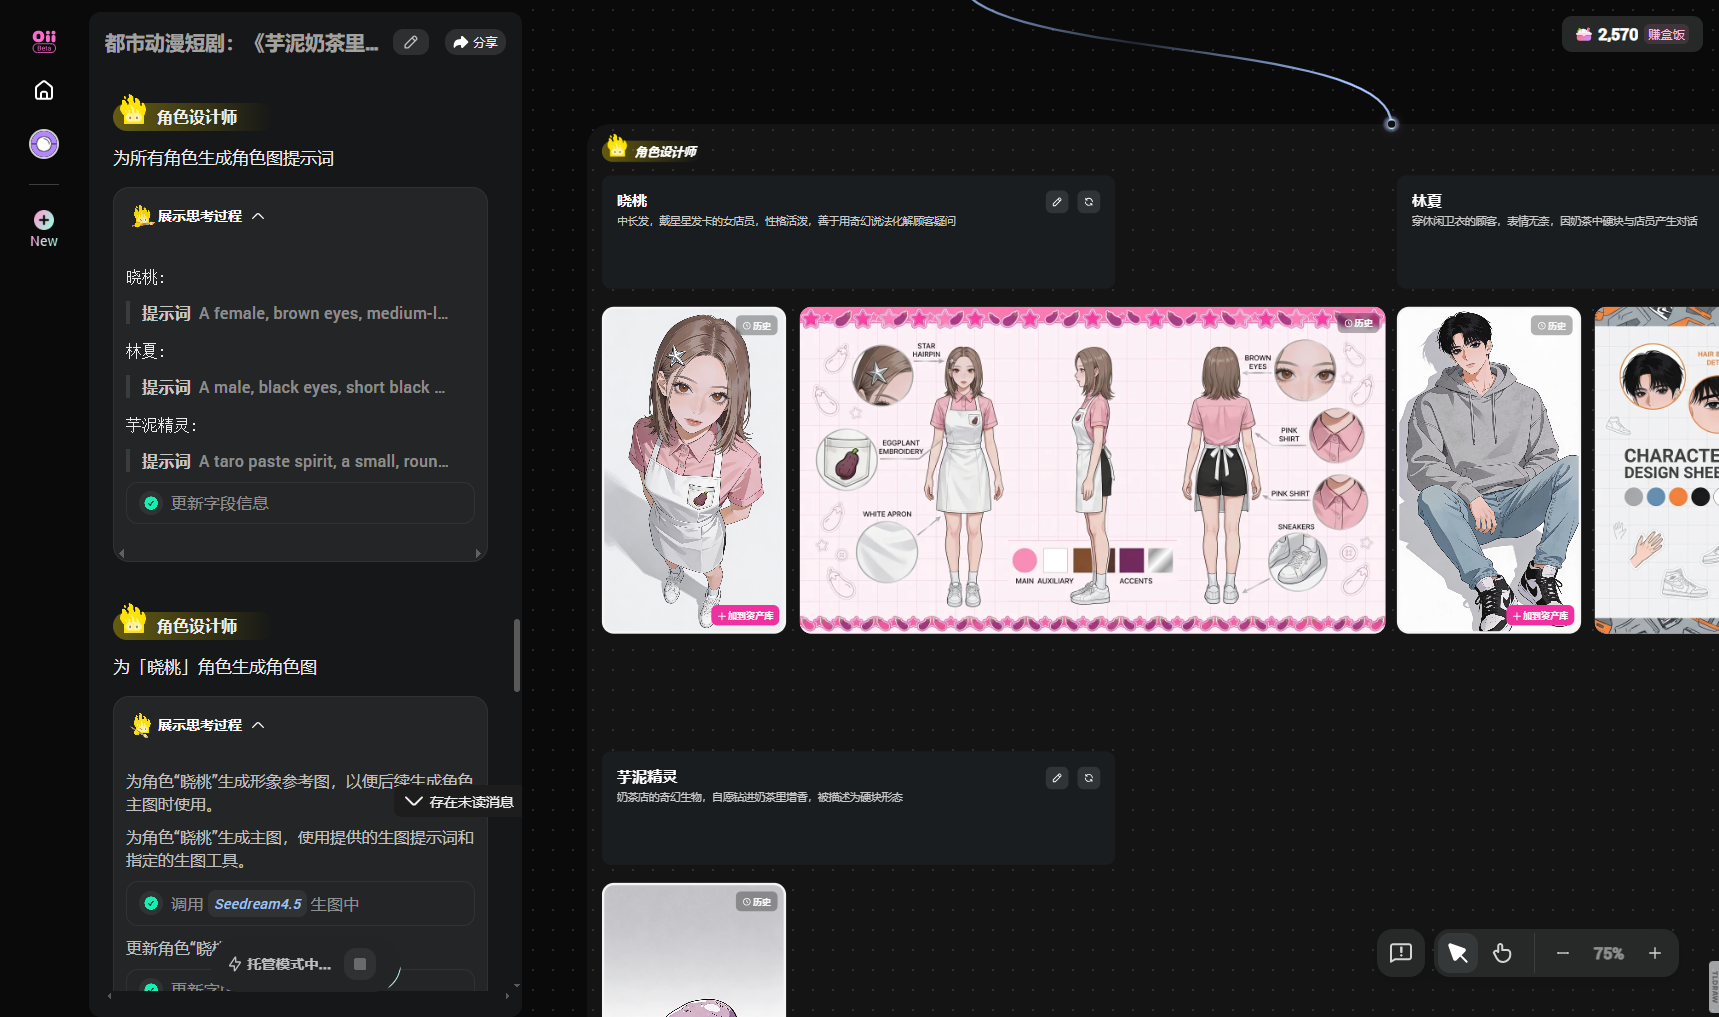1719x1017 pixels.
Task: Zoom in canvas with plus button
Action: coord(1655,953)
